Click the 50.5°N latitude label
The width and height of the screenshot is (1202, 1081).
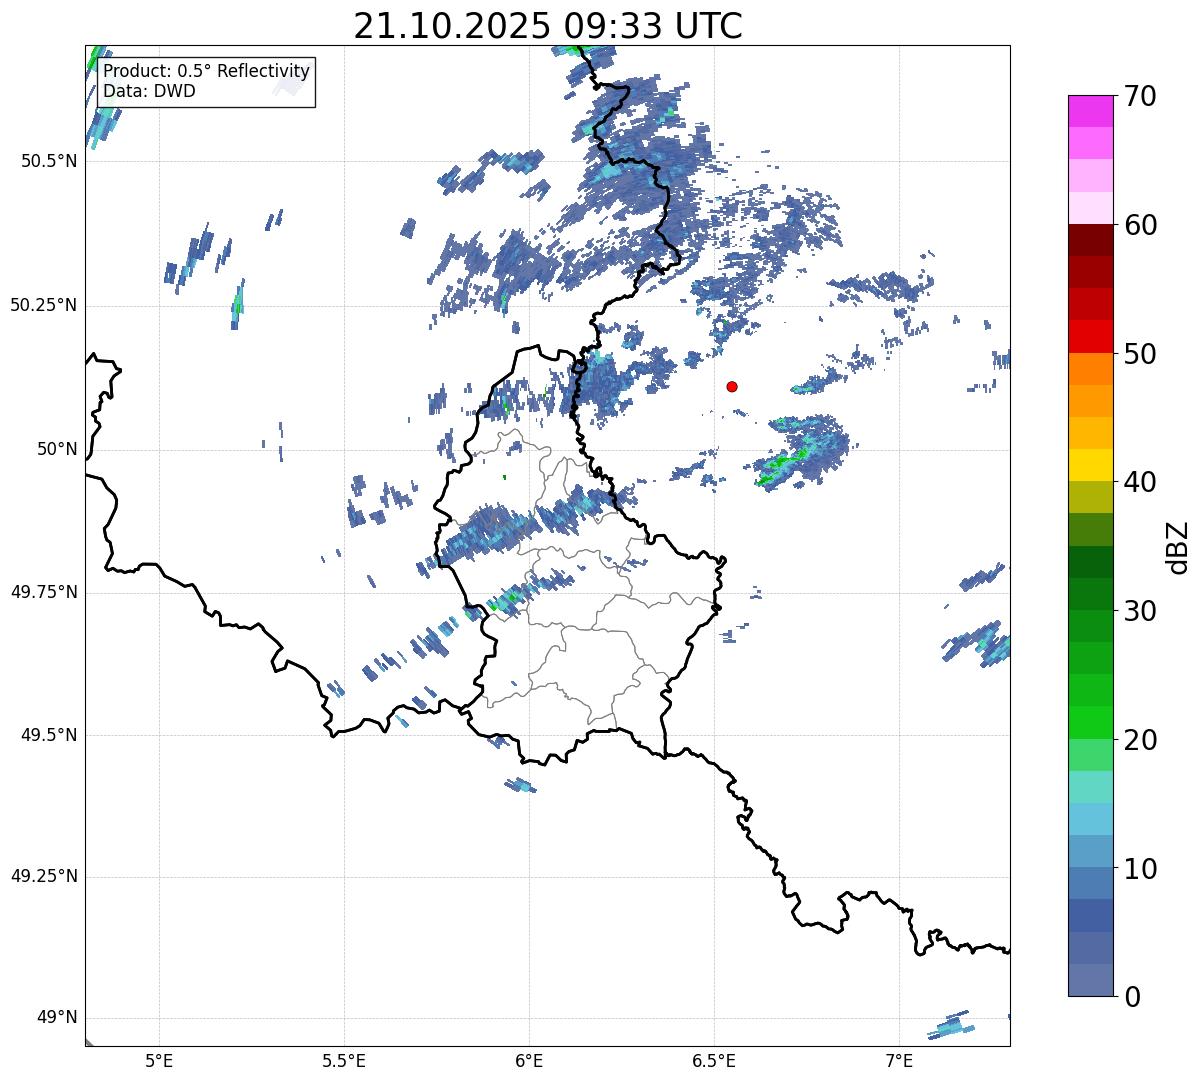pyautogui.click(x=49, y=161)
